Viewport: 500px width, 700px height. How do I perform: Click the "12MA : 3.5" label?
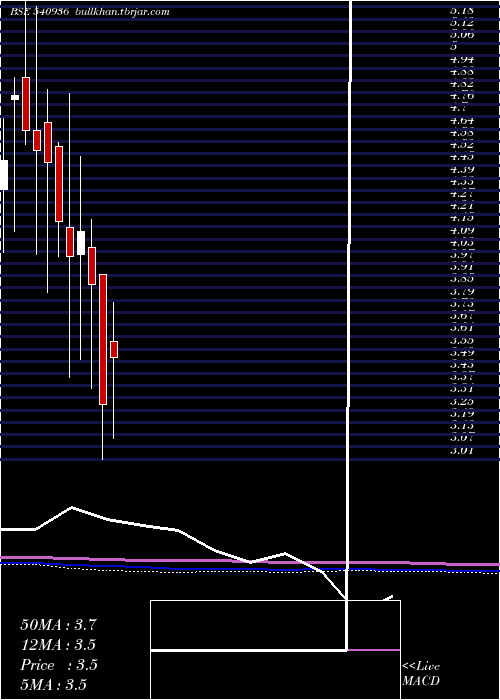click(58, 645)
